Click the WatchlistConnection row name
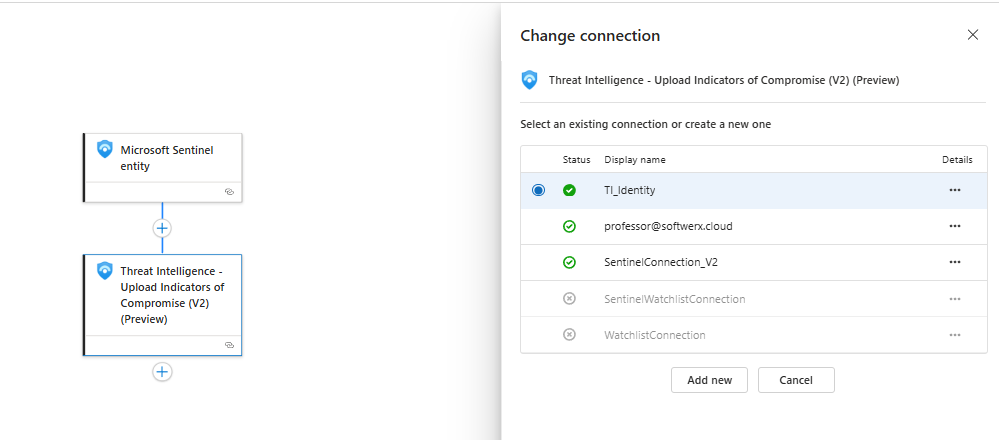999x440 pixels. coord(655,335)
